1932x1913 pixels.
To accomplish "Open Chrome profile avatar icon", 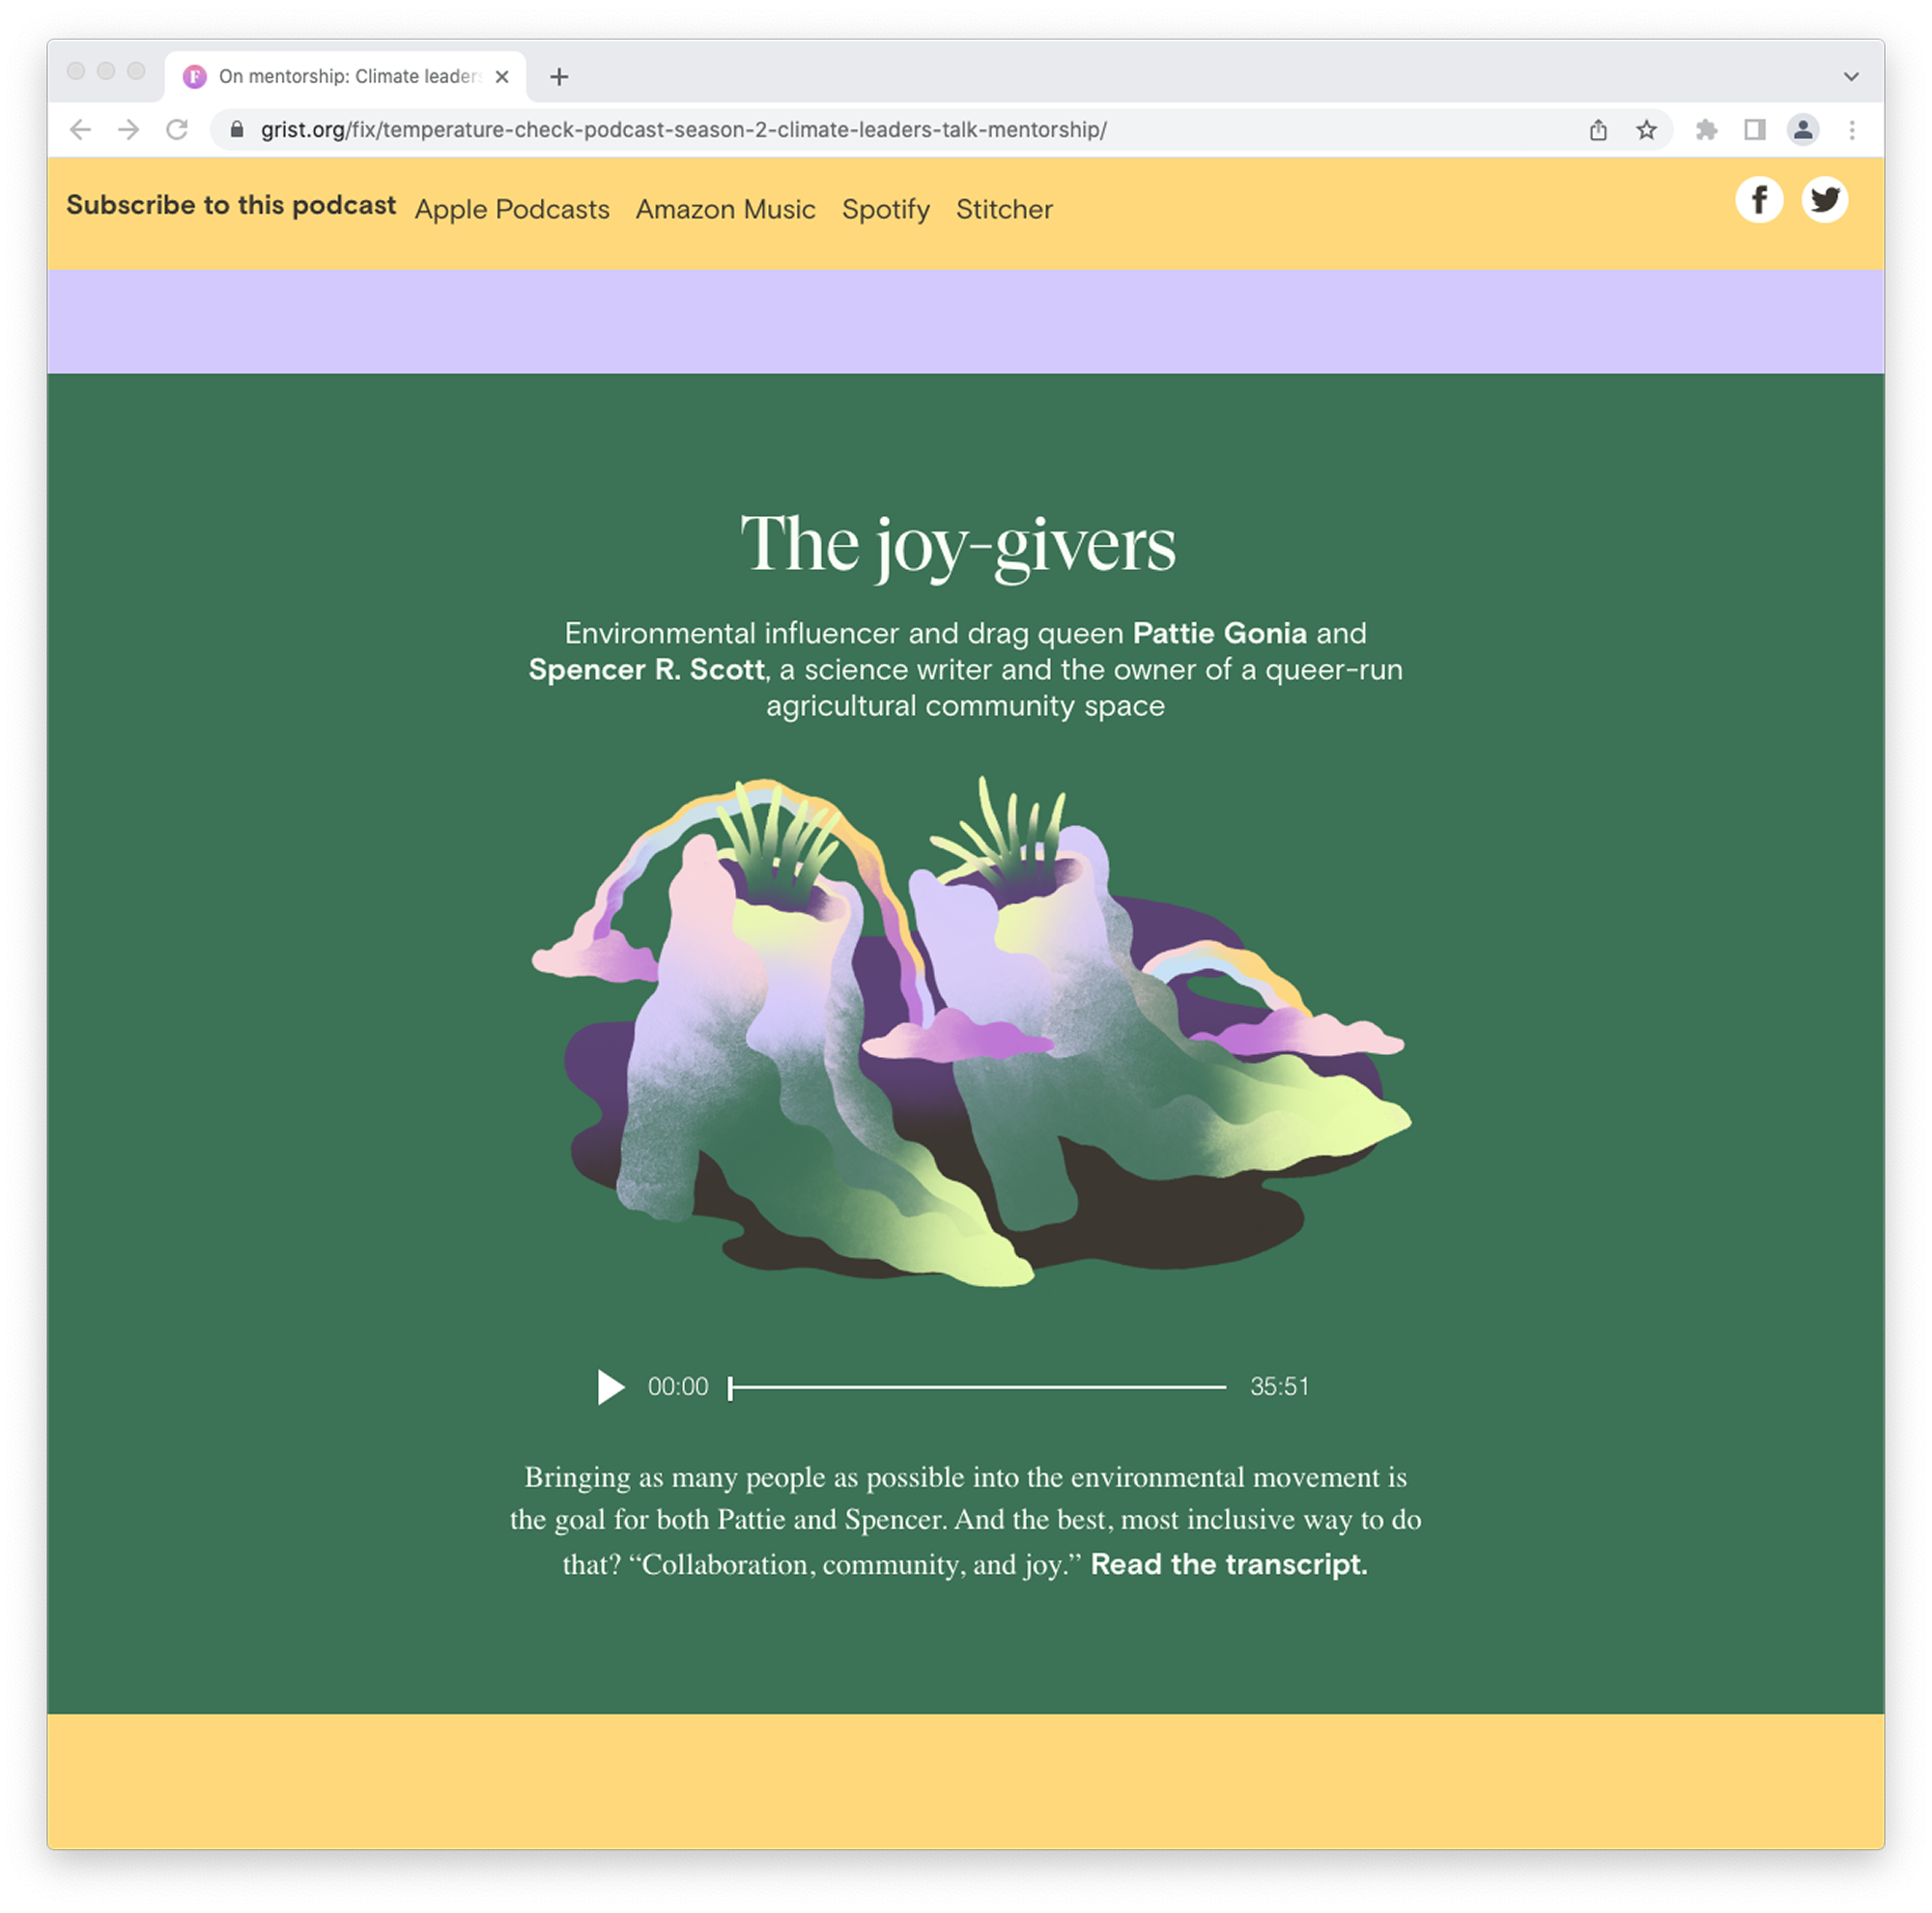I will 1802,130.
